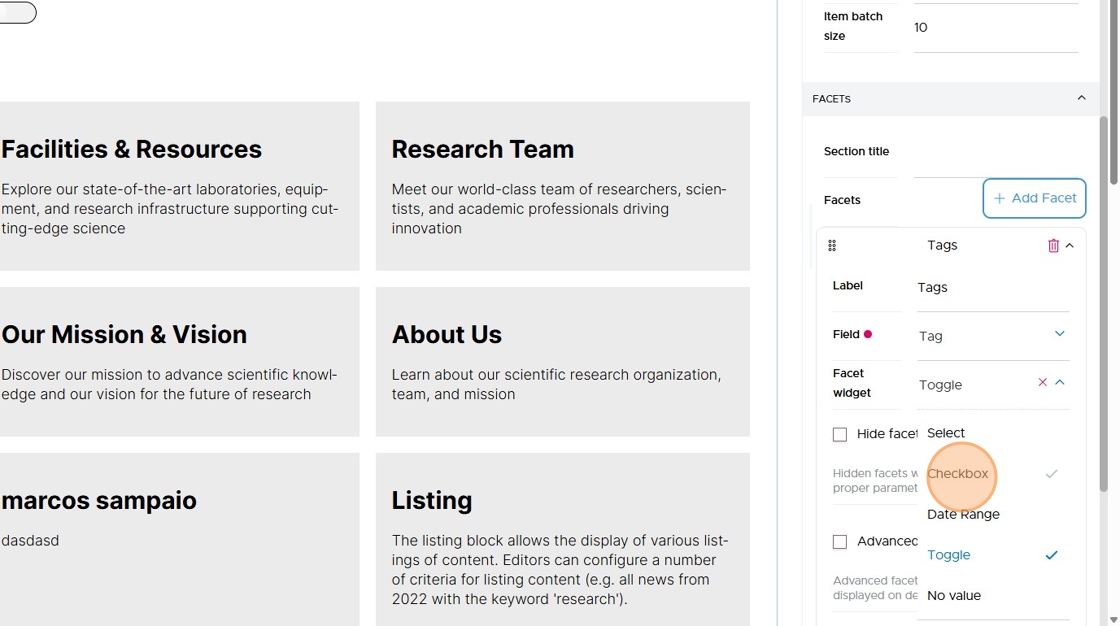The image size is (1120, 626).
Task: Delete the Tags facet with trash icon
Action: tap(1053, 246)
